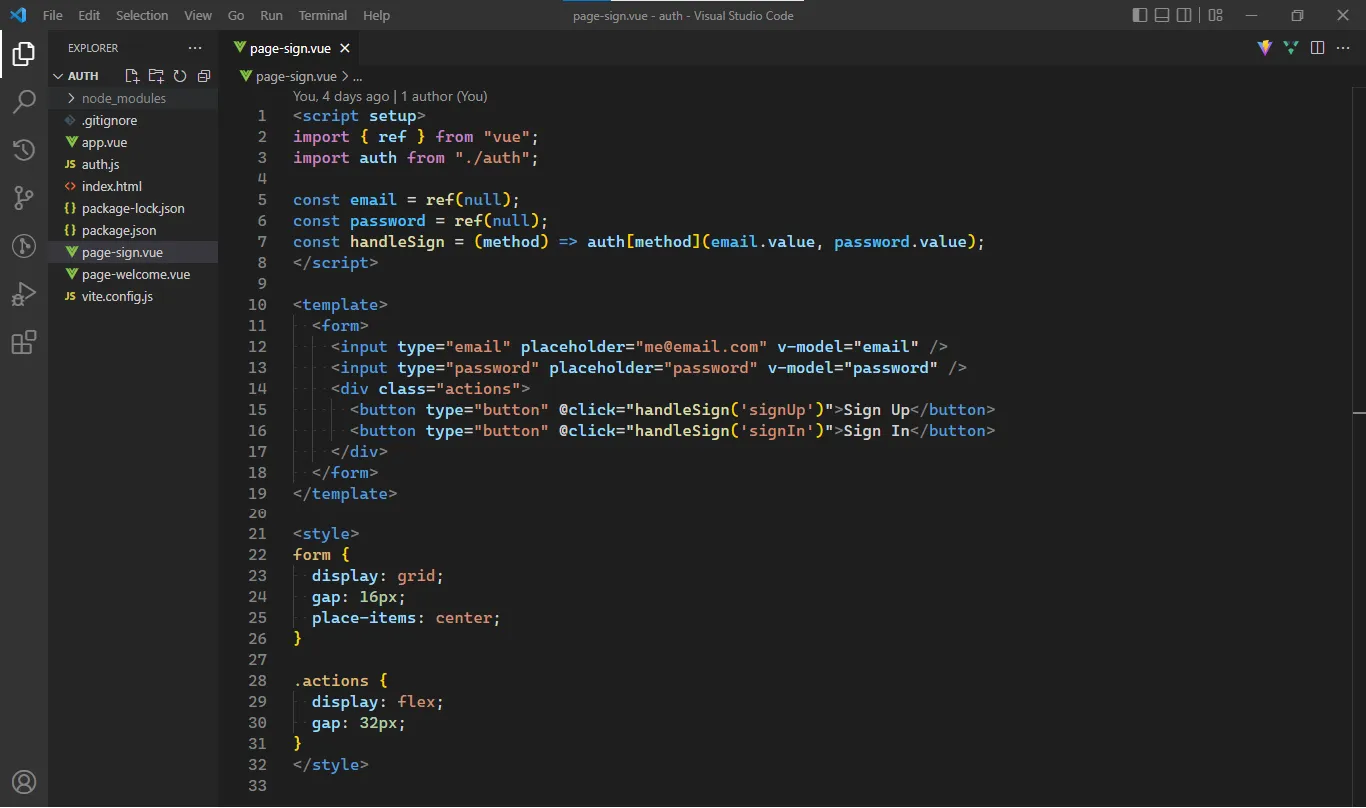The width and height of the screenshot is (1366, 808).
Task: Open the Search view in the activity bar
Action: [24, 101]
